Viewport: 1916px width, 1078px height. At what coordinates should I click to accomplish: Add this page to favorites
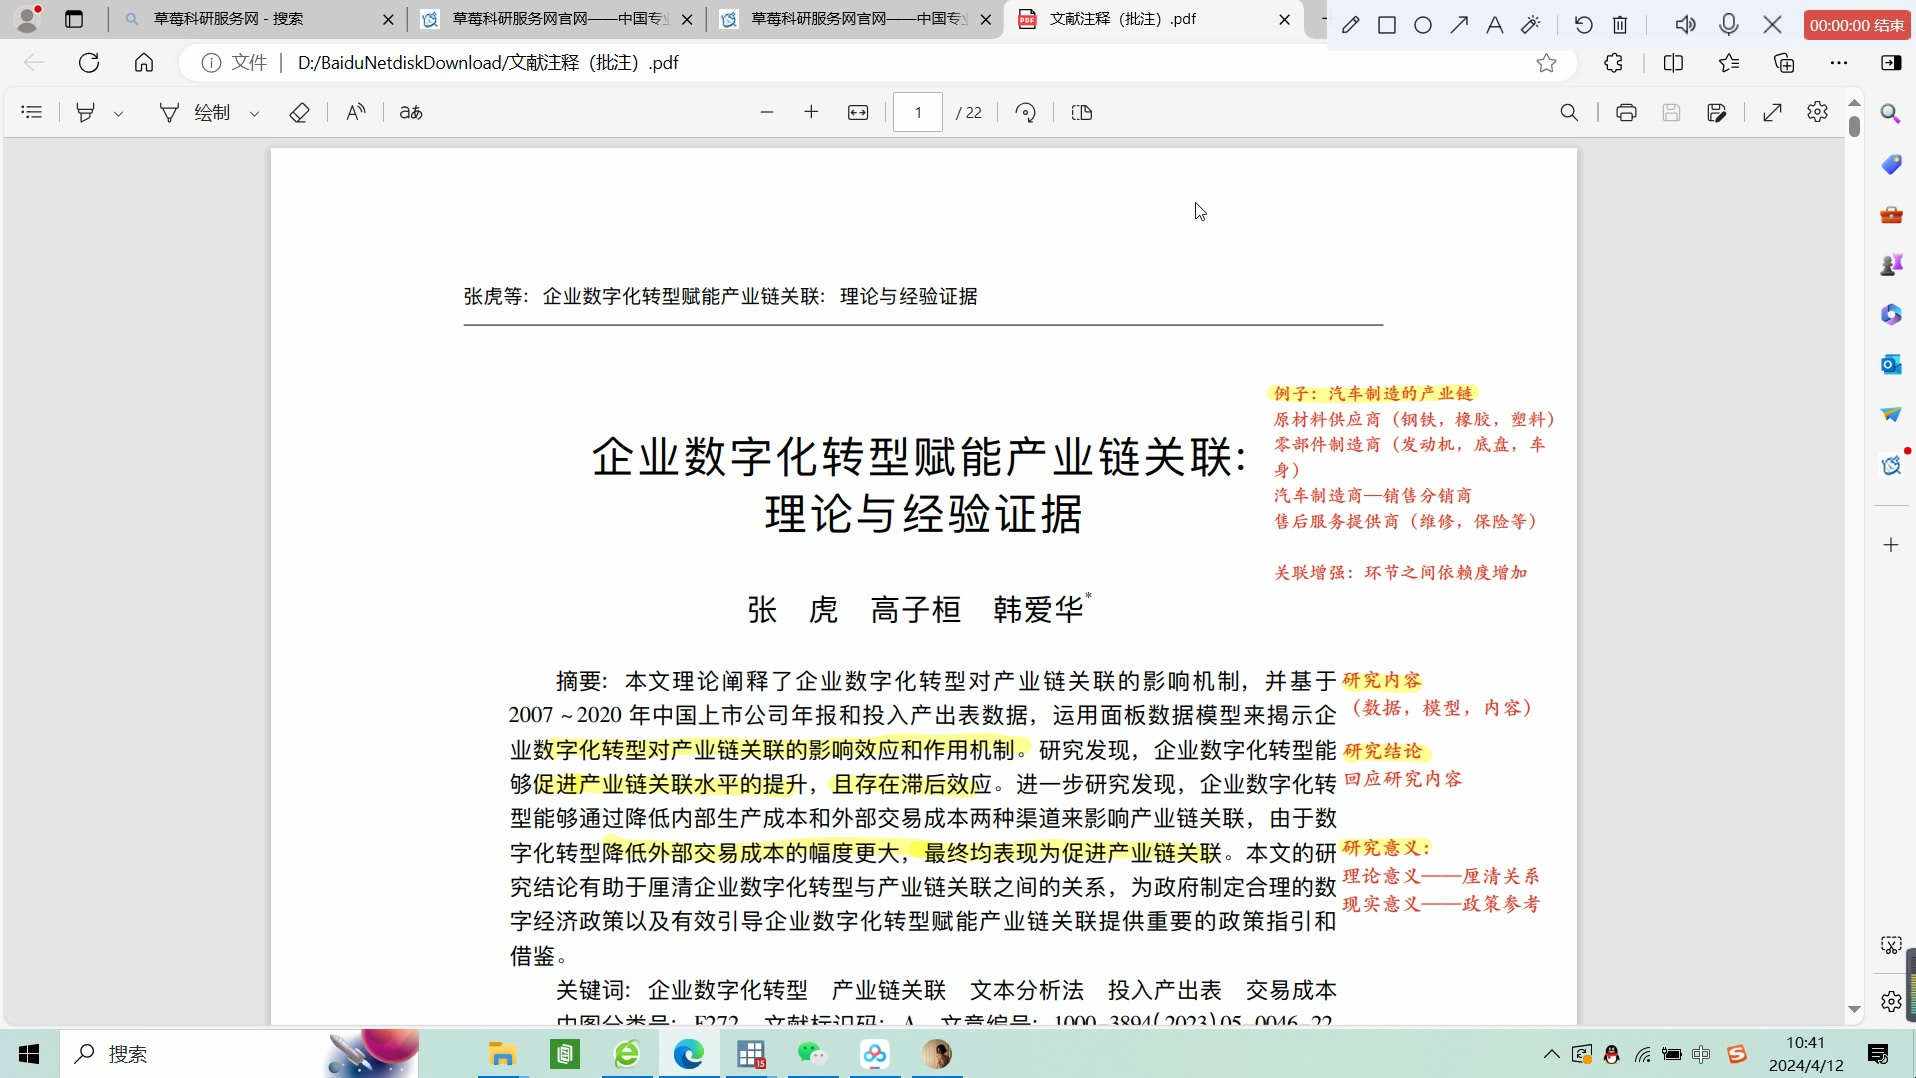1548,62
